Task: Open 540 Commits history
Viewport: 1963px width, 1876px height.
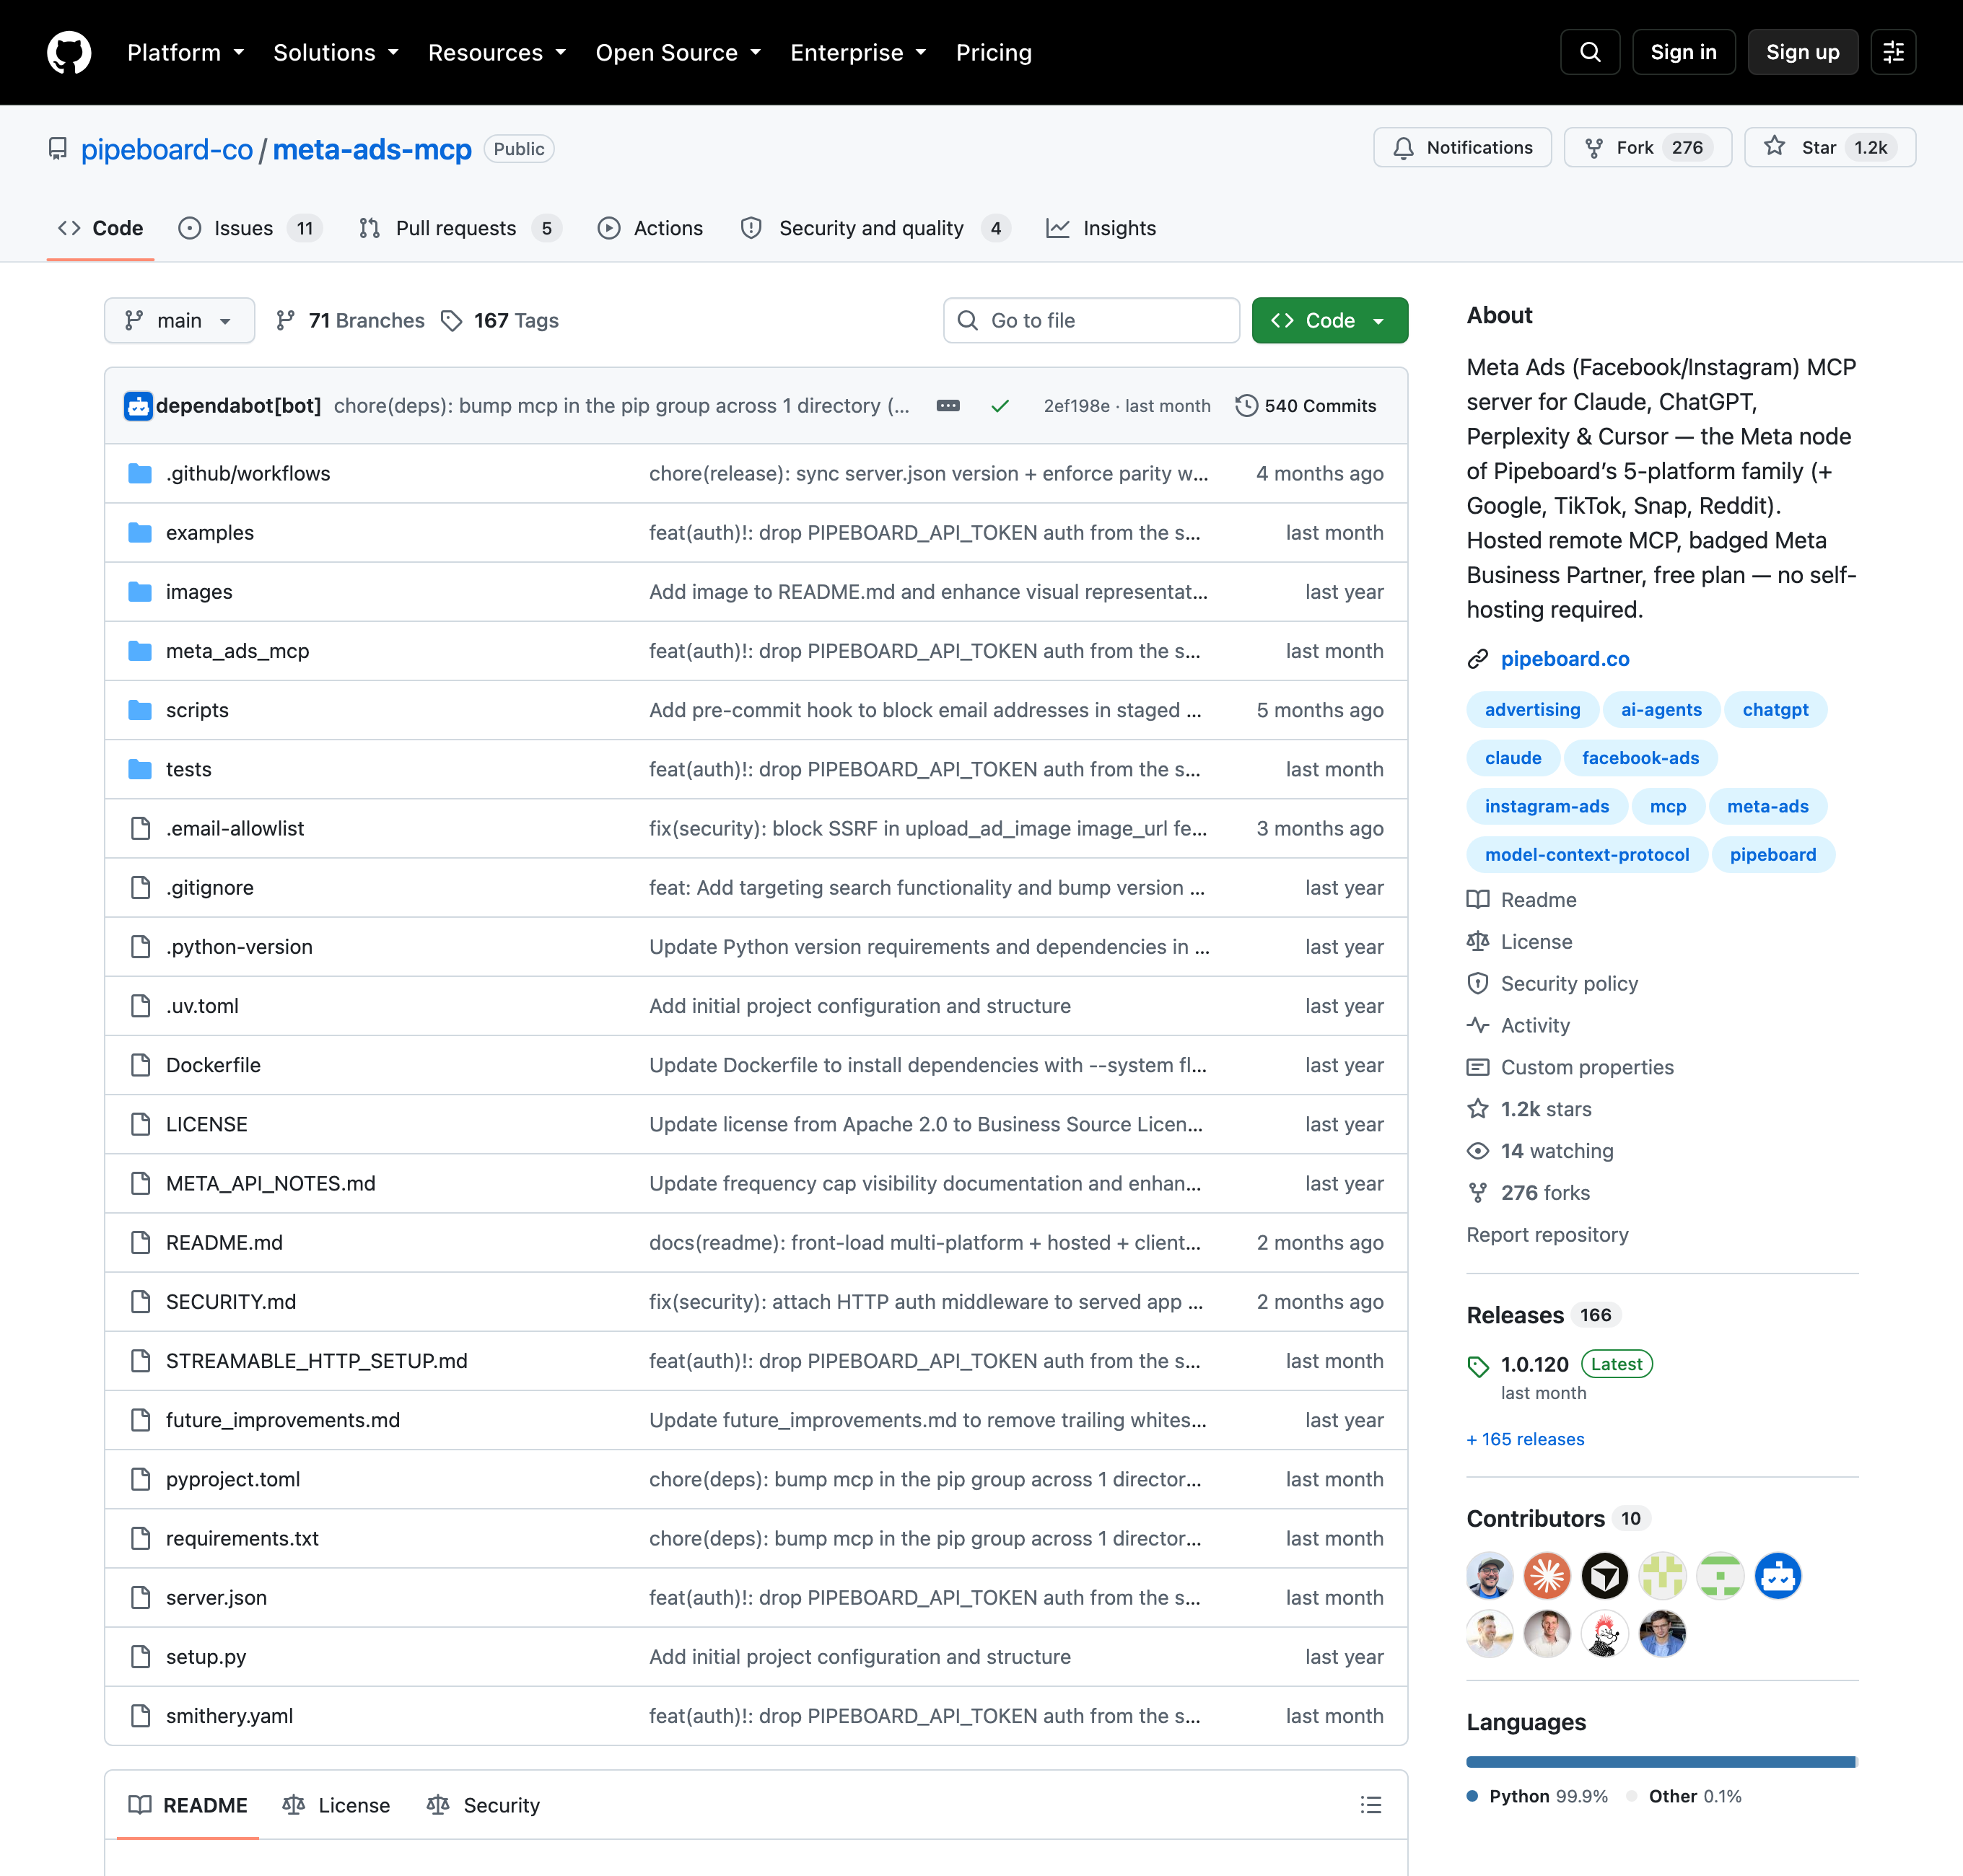Action: (1306, 406)
